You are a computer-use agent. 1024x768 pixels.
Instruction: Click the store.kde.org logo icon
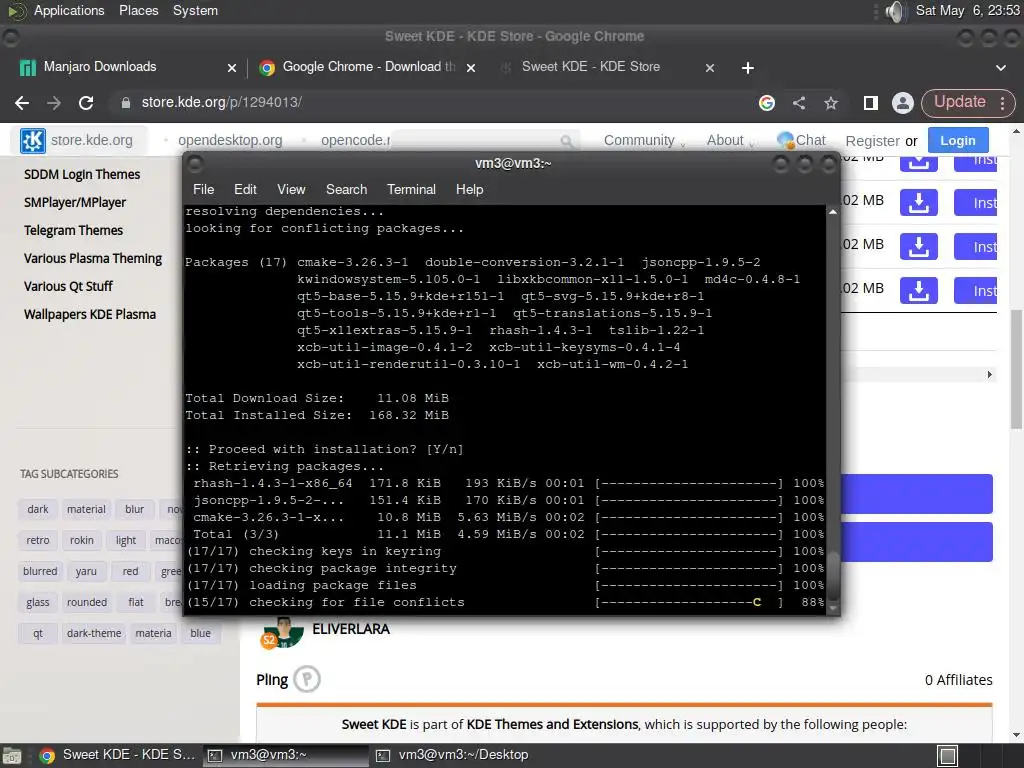pyautogui.click(x=32, y=140)
